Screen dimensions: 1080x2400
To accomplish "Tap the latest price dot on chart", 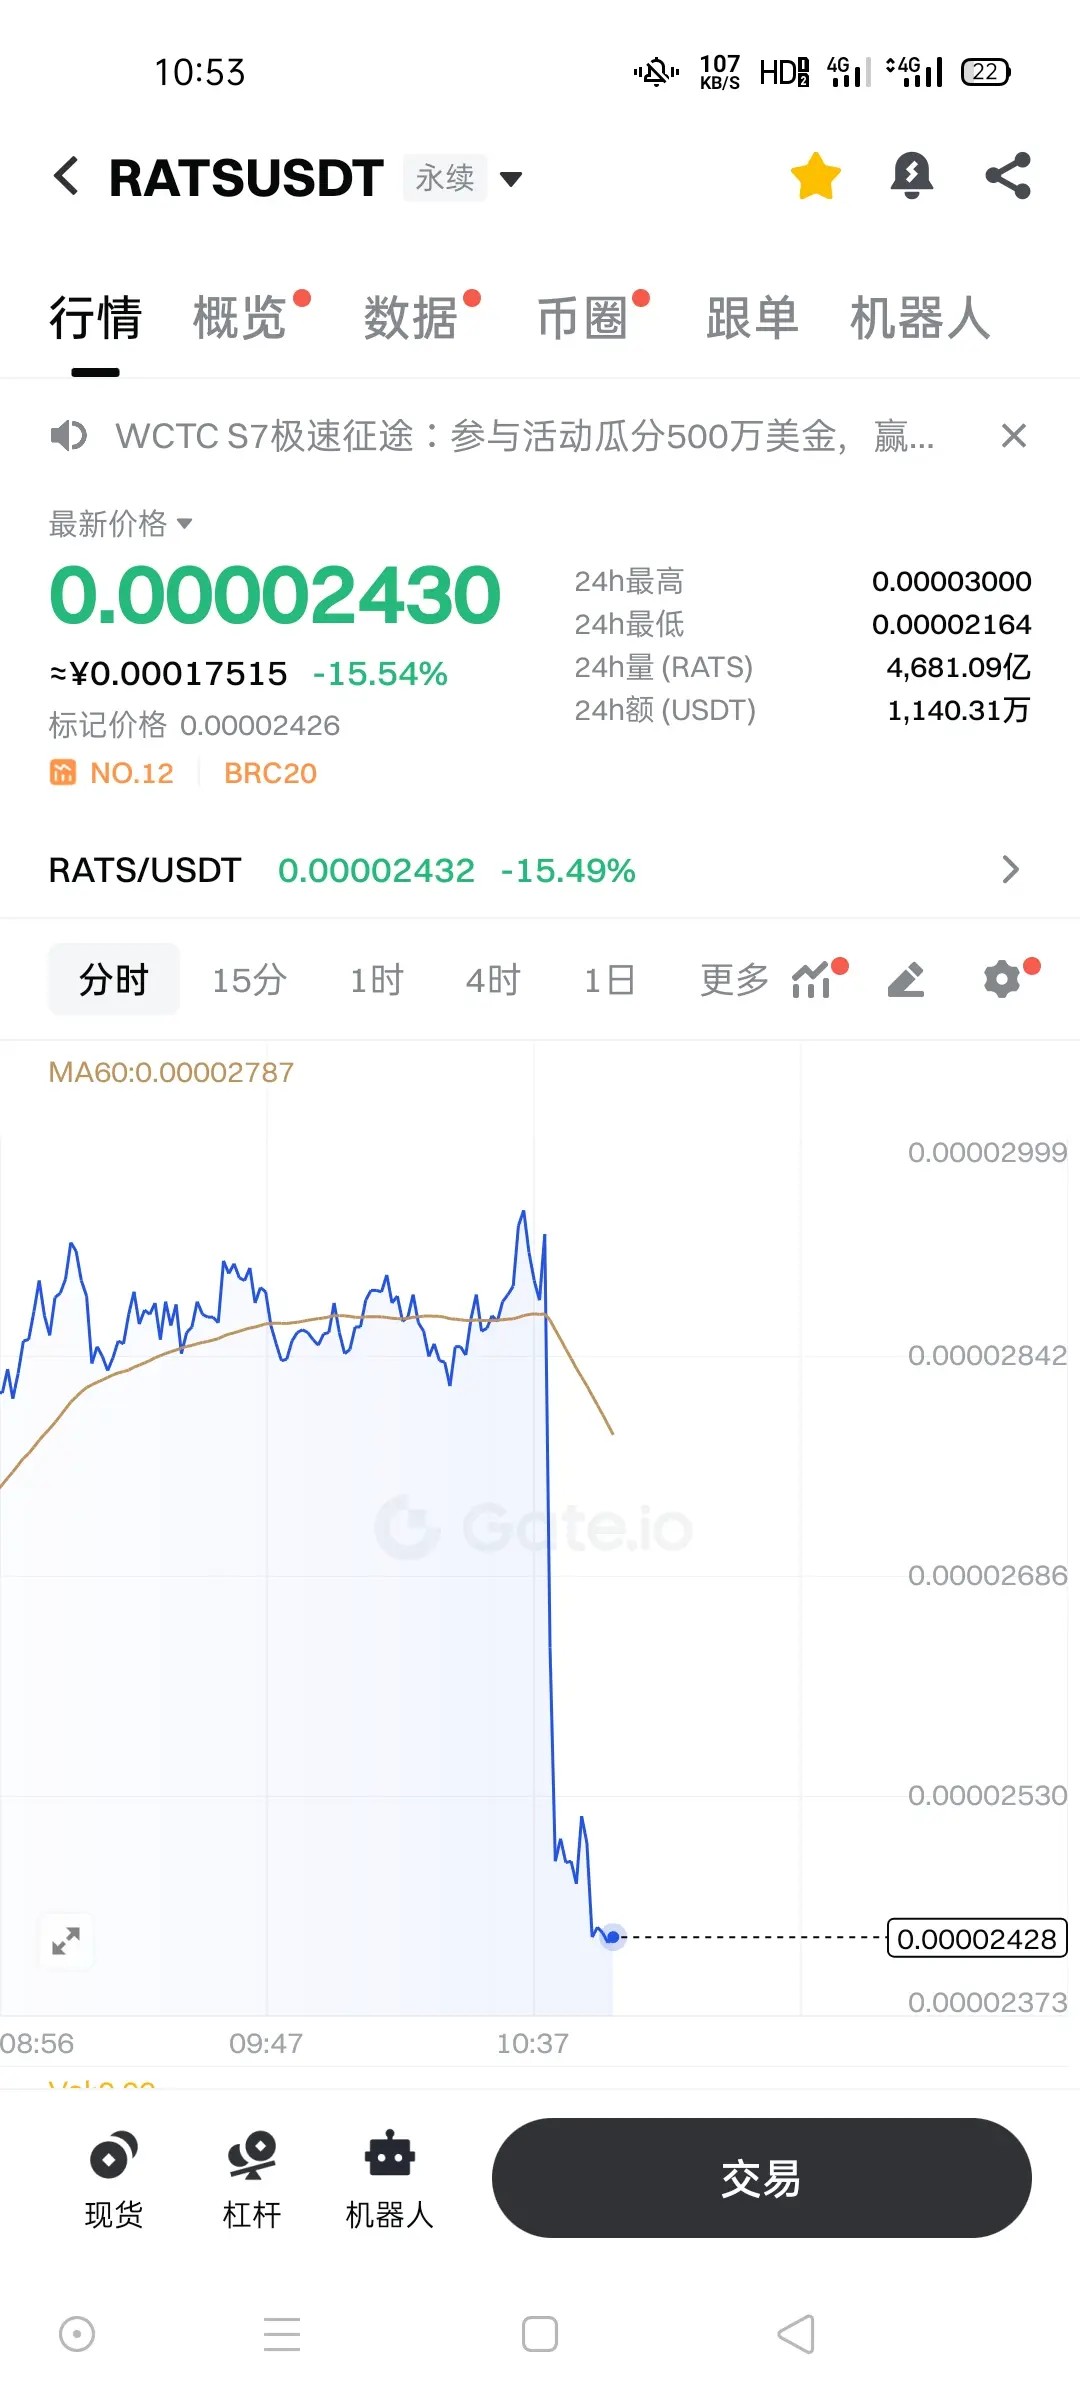I will click(613, 1937).
